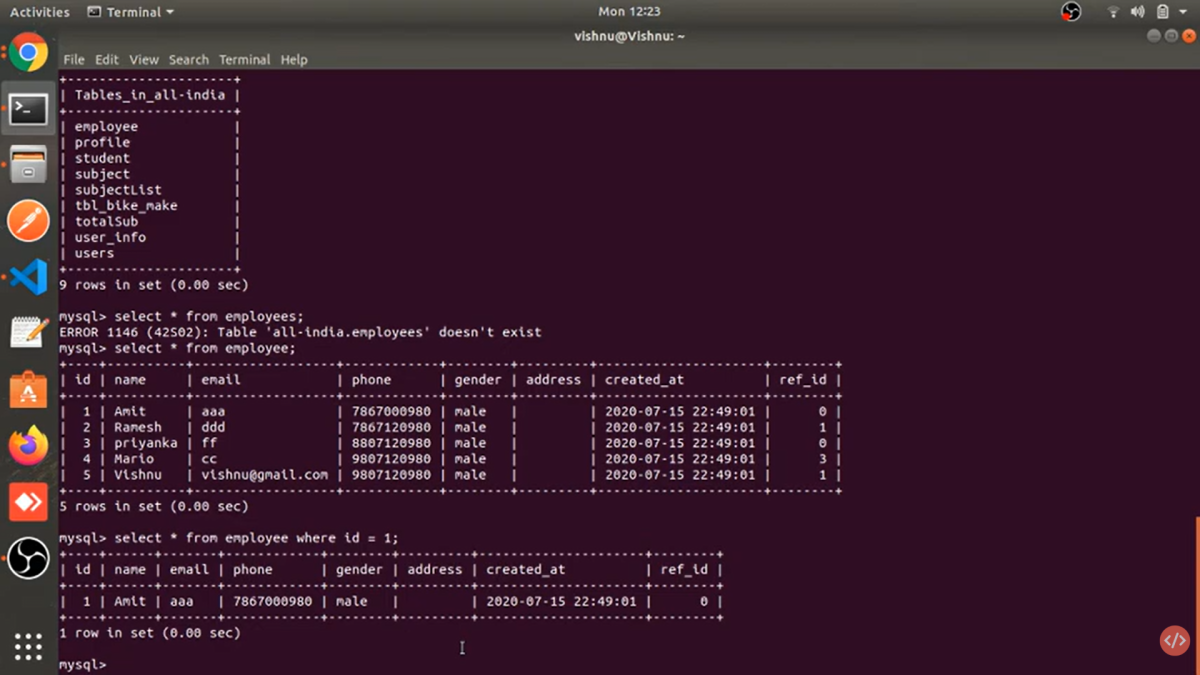This screenshot has height=675, width=1200.
Task: Open AnyDesk red dock icon
Action: (x=28, y=502)
